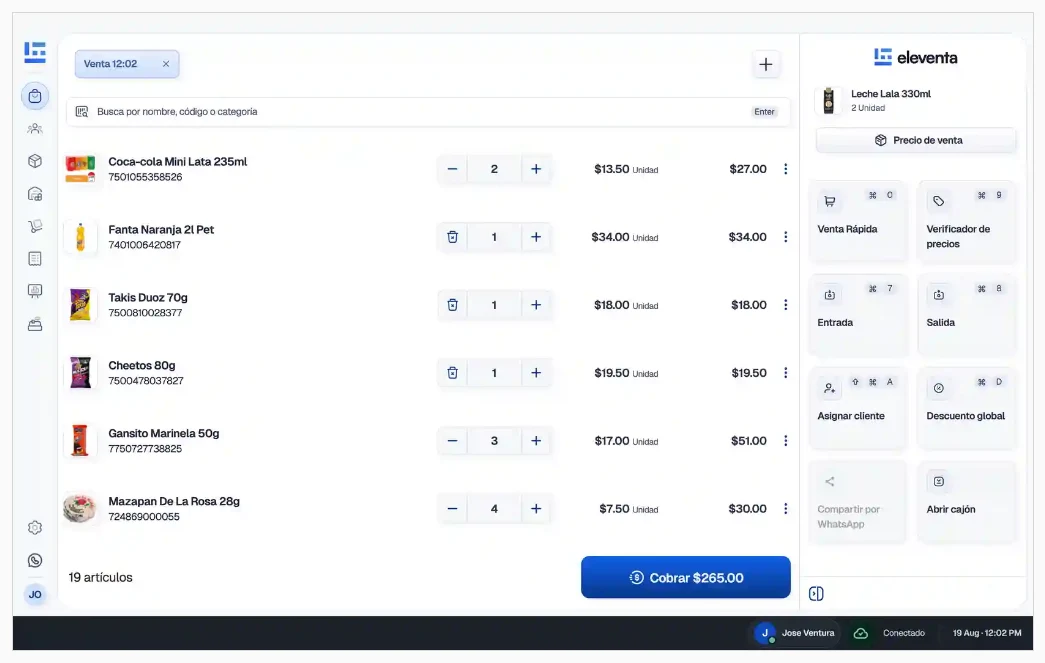This screenshot has height=663, width=1045.
Task: Open the settings gear in sidebar
Action: 35,528
